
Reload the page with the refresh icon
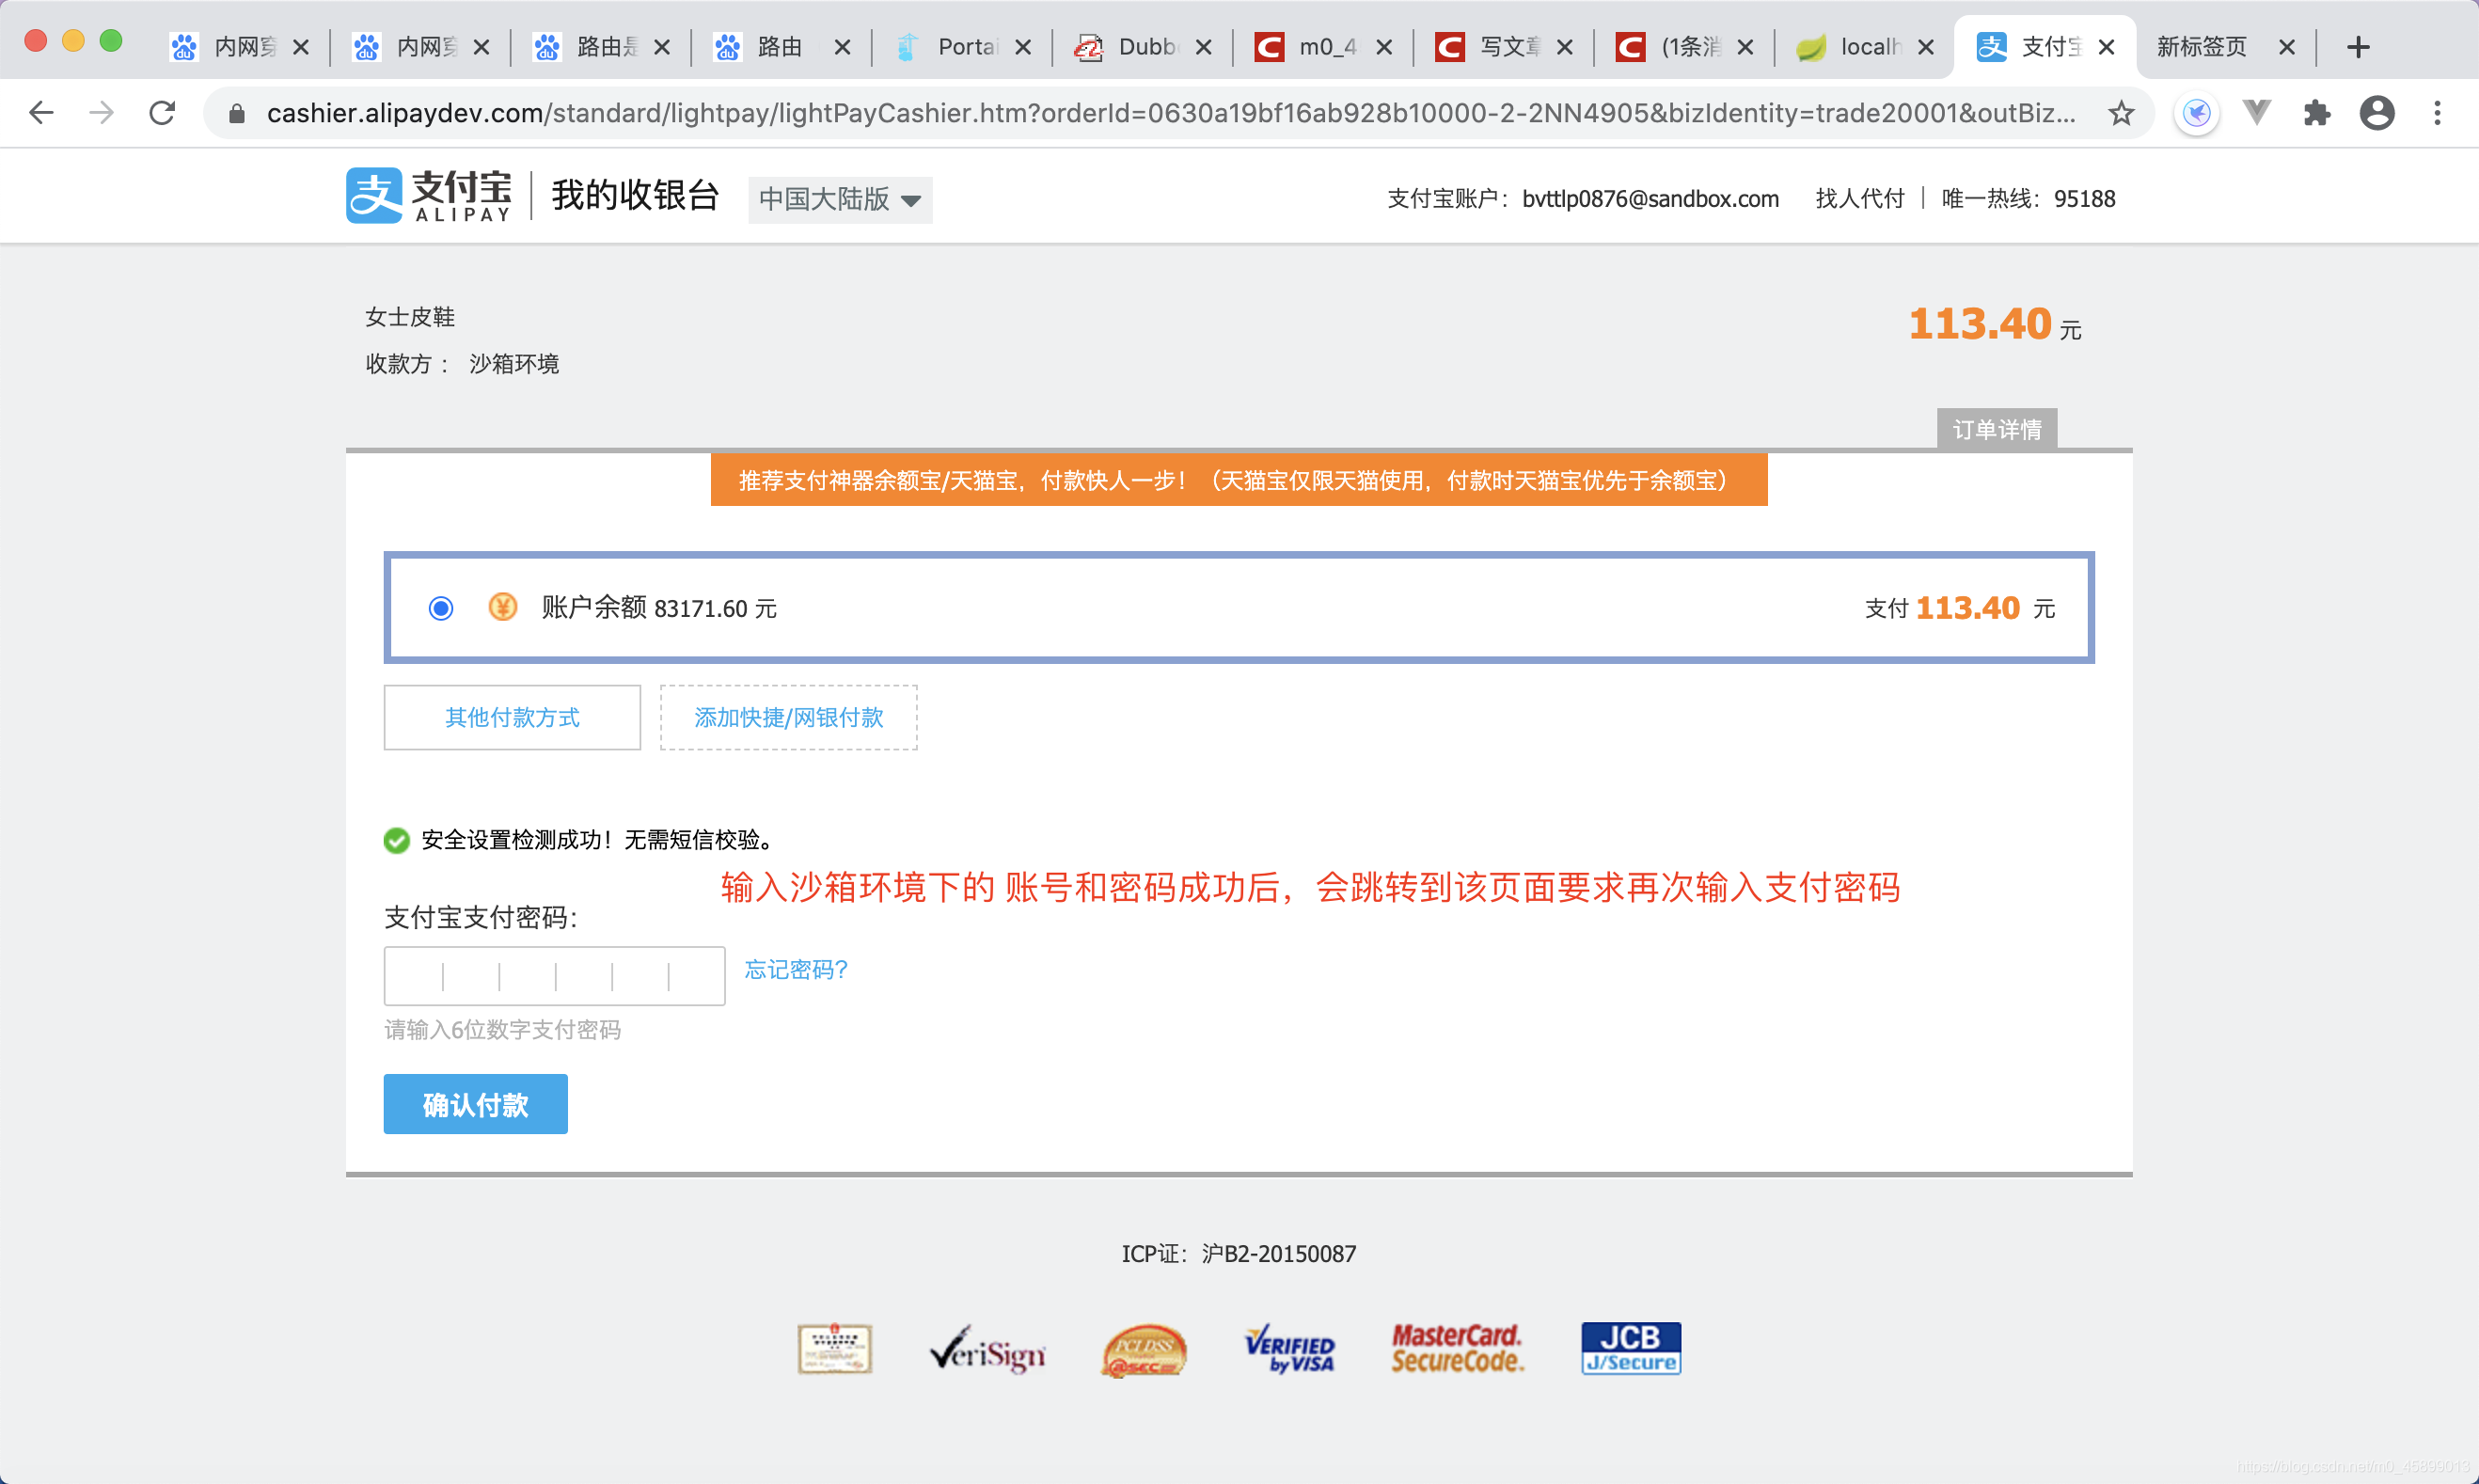[162, 113]
